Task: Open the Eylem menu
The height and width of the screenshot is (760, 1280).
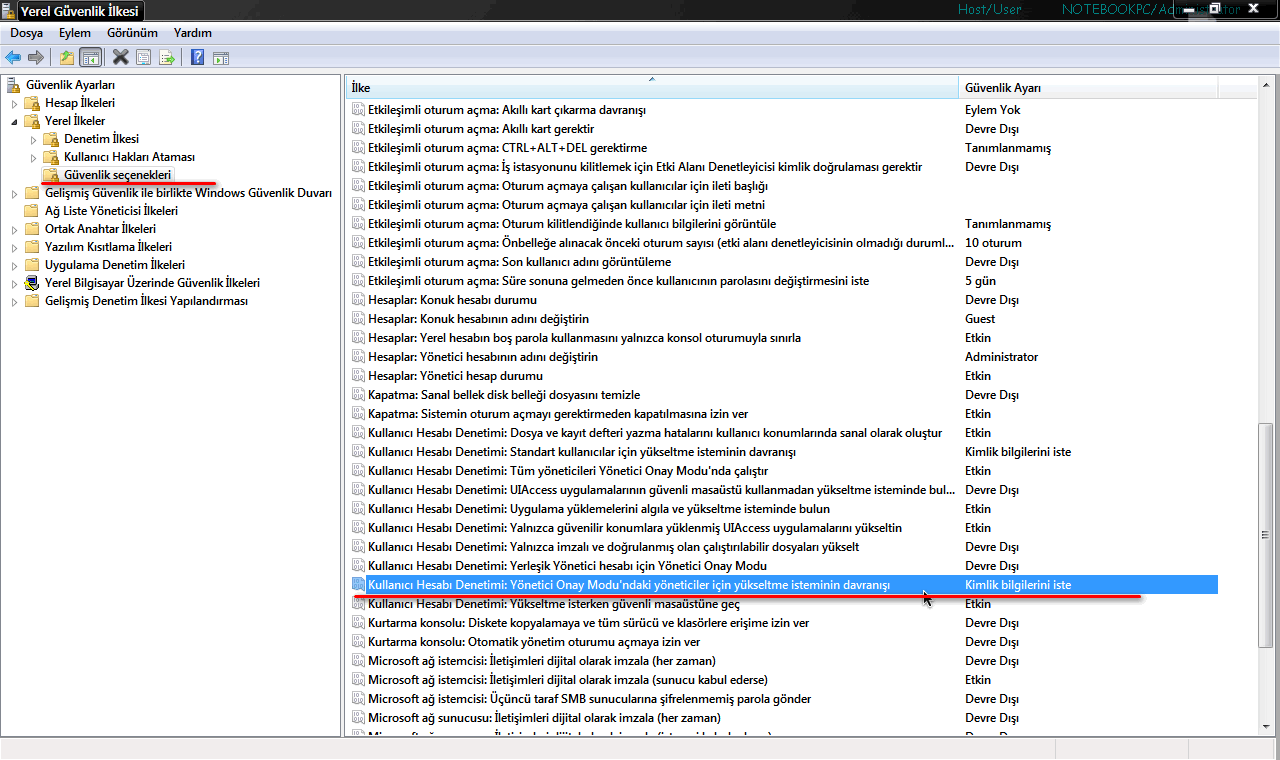Action: 75,33
